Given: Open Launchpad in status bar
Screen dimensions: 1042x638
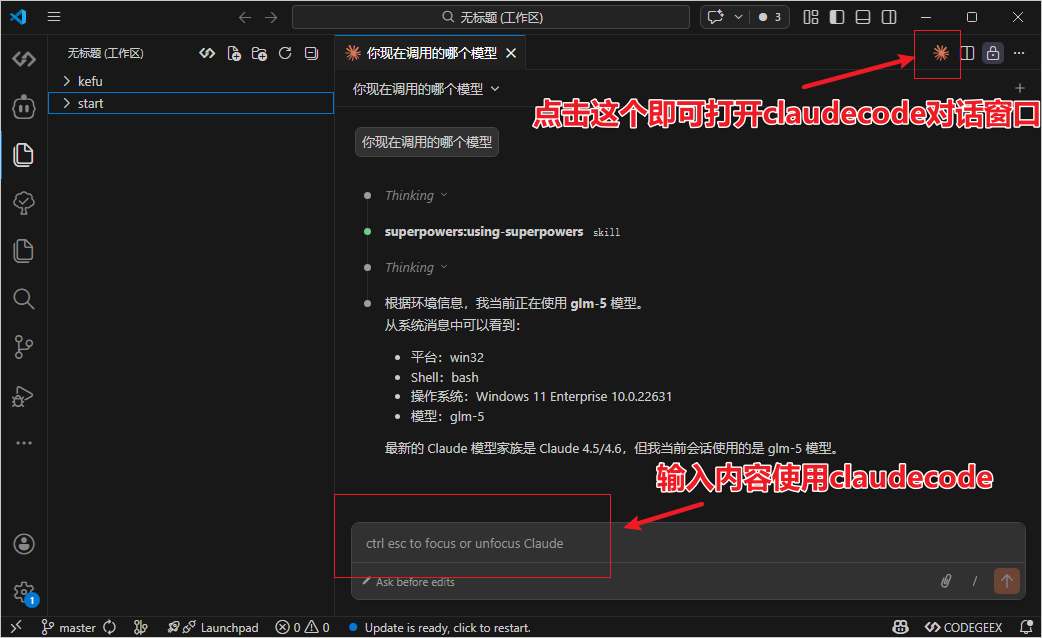Looking at the screenshot, I should point(213,627).
